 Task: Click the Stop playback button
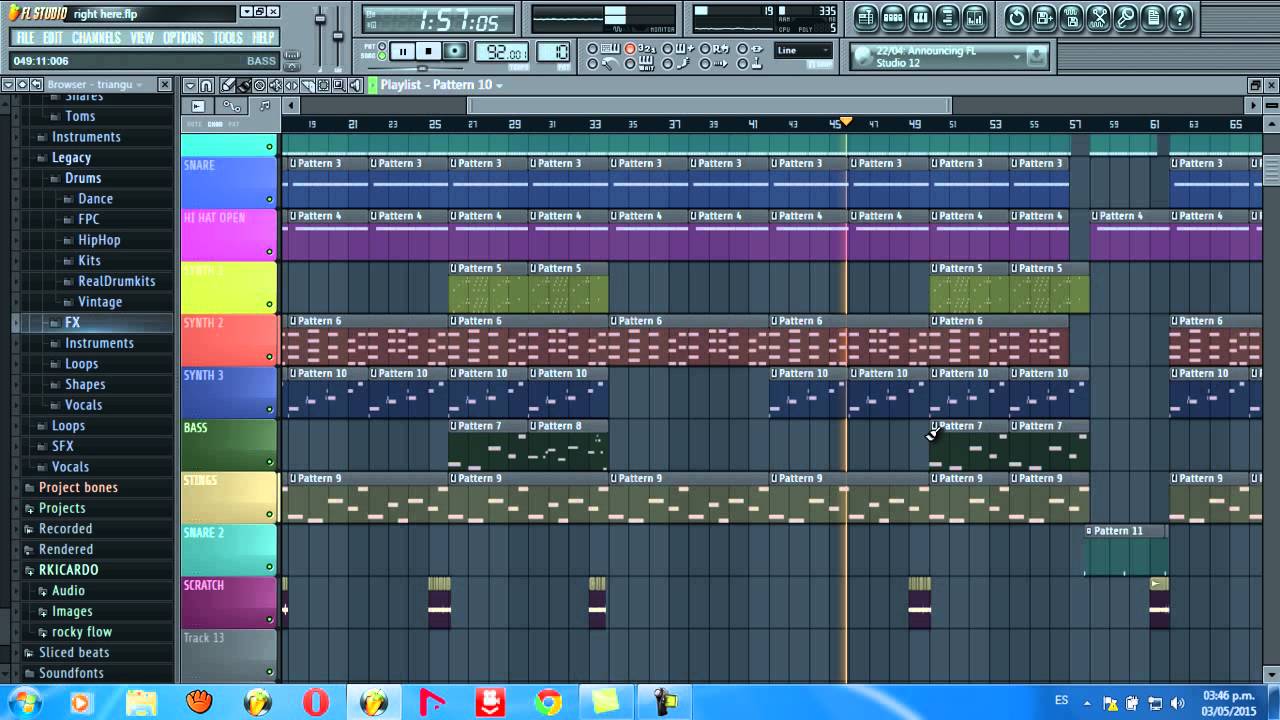(429, 52)
